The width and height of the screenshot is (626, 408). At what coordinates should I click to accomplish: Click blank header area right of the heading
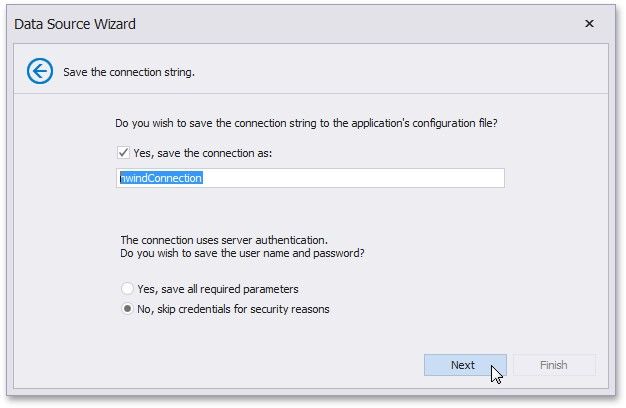400,72
